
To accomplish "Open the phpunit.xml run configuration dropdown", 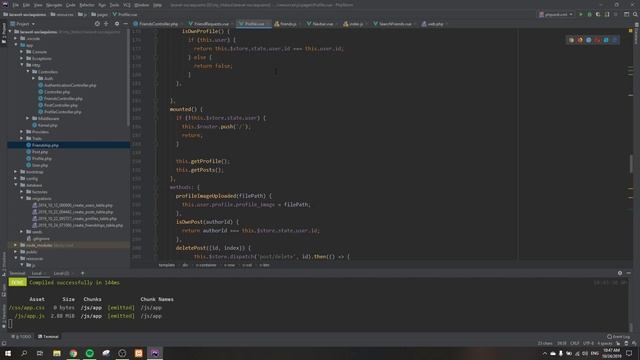I will [556, 14].
